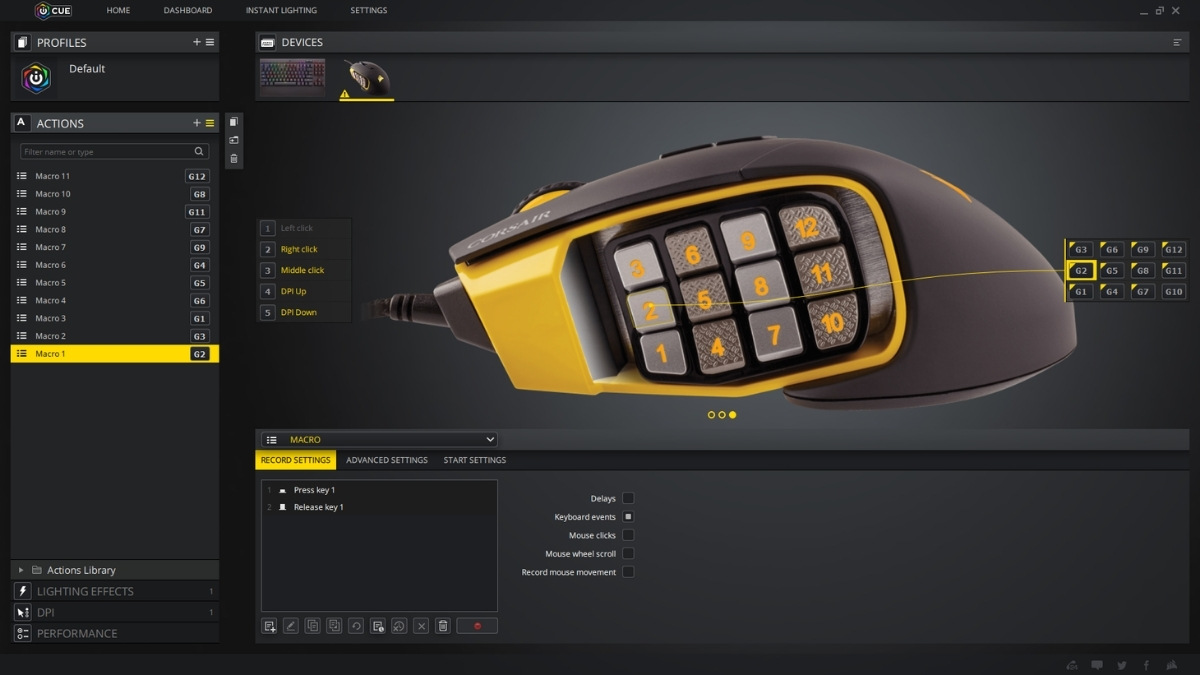The width and height of the screenshot is (1200, 675).
Task: Select button G2 in the side button grid
Action: click(x=1081, y=270)
